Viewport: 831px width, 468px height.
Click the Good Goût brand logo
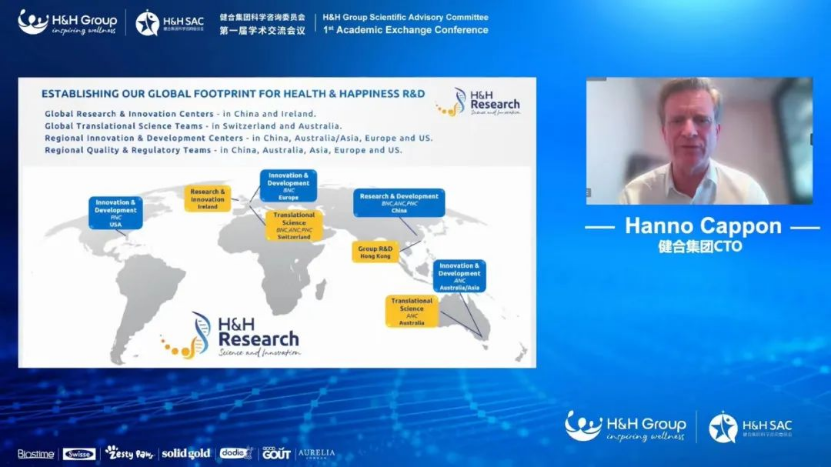tap(276, 453)
